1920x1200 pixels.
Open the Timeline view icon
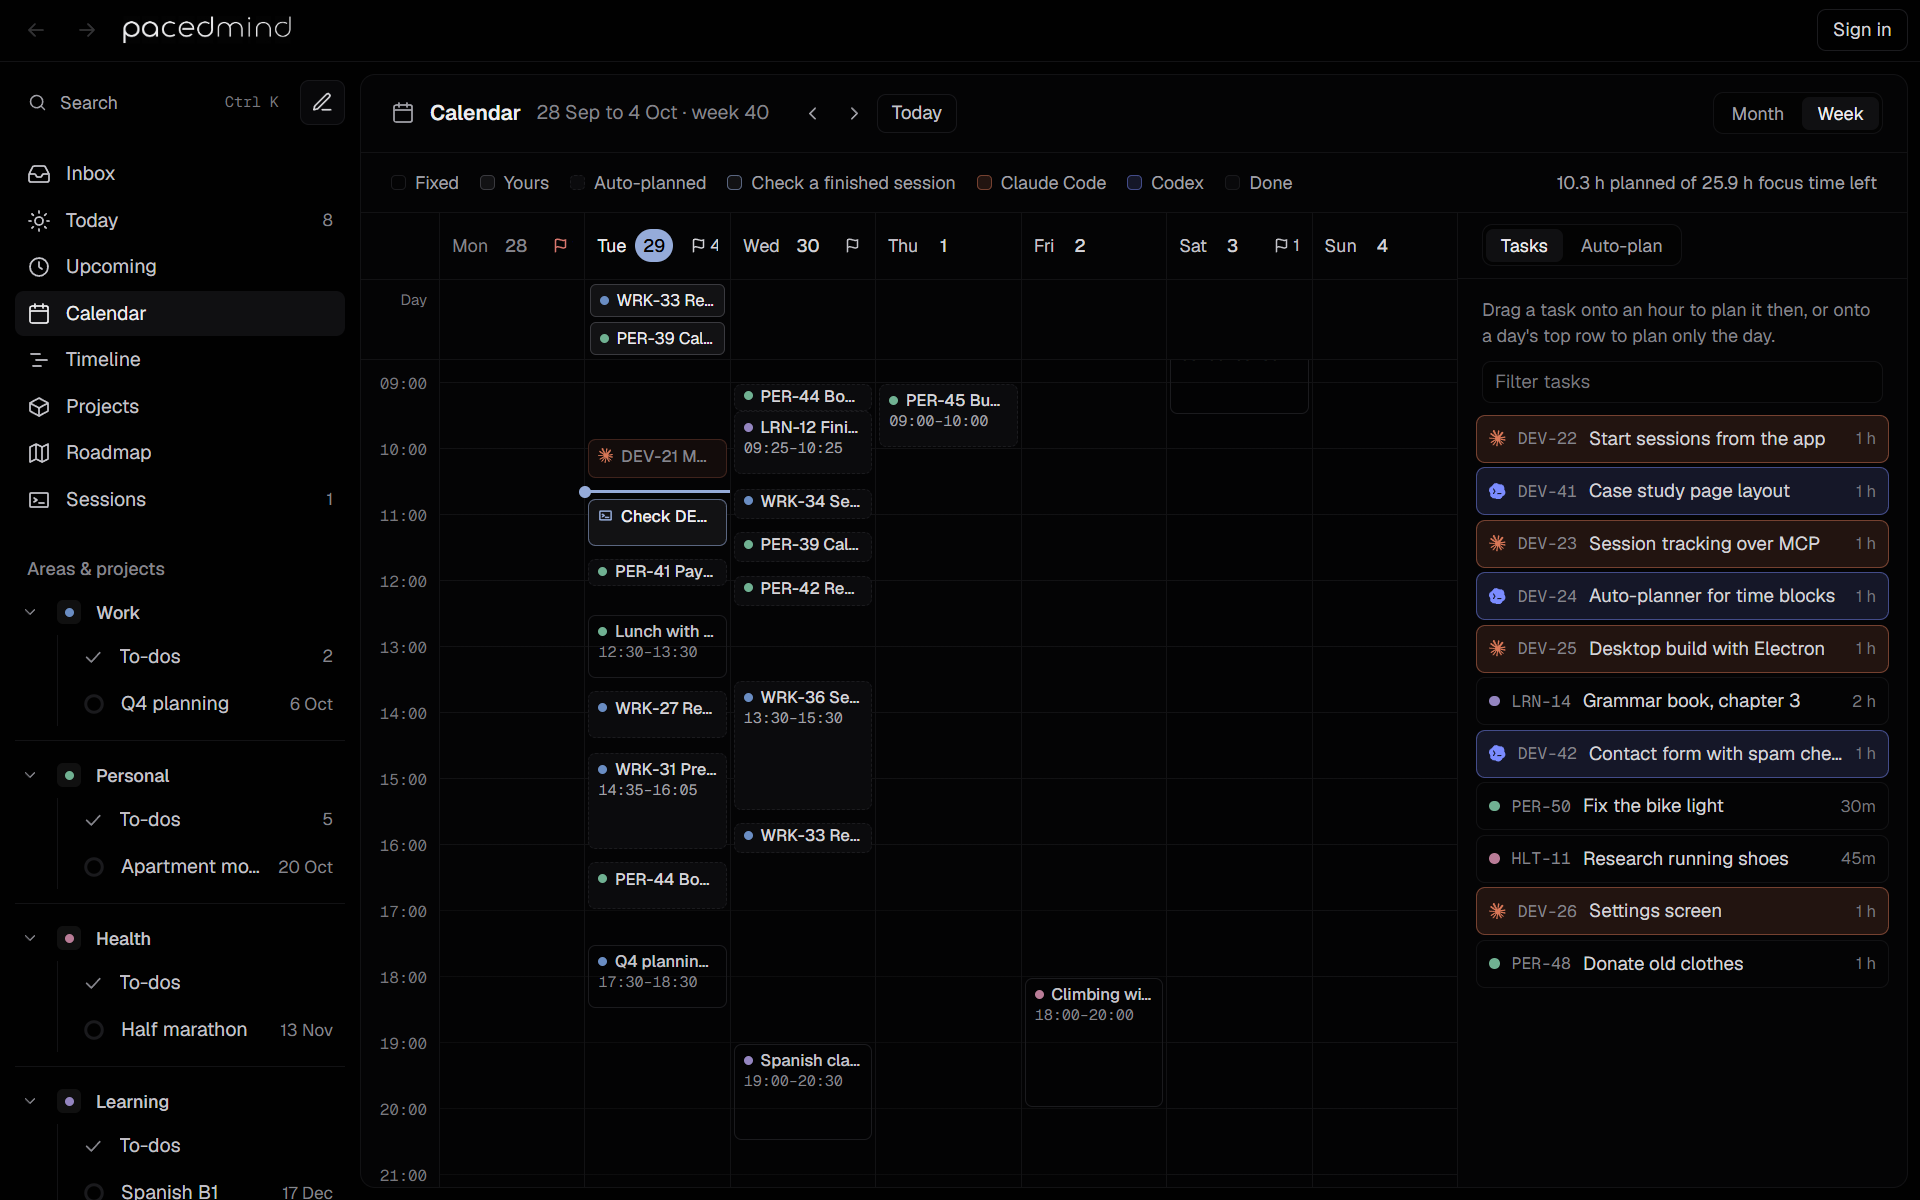pos(39,360)
